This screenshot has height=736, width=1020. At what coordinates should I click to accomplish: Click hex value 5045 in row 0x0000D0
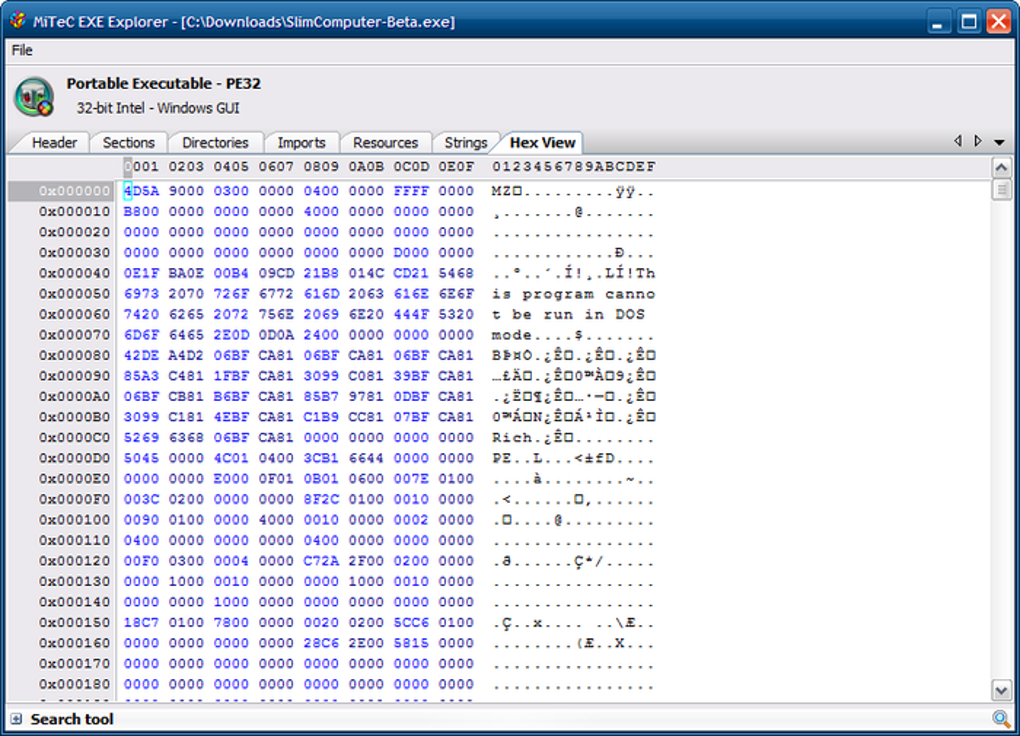(x=141, y=458)
